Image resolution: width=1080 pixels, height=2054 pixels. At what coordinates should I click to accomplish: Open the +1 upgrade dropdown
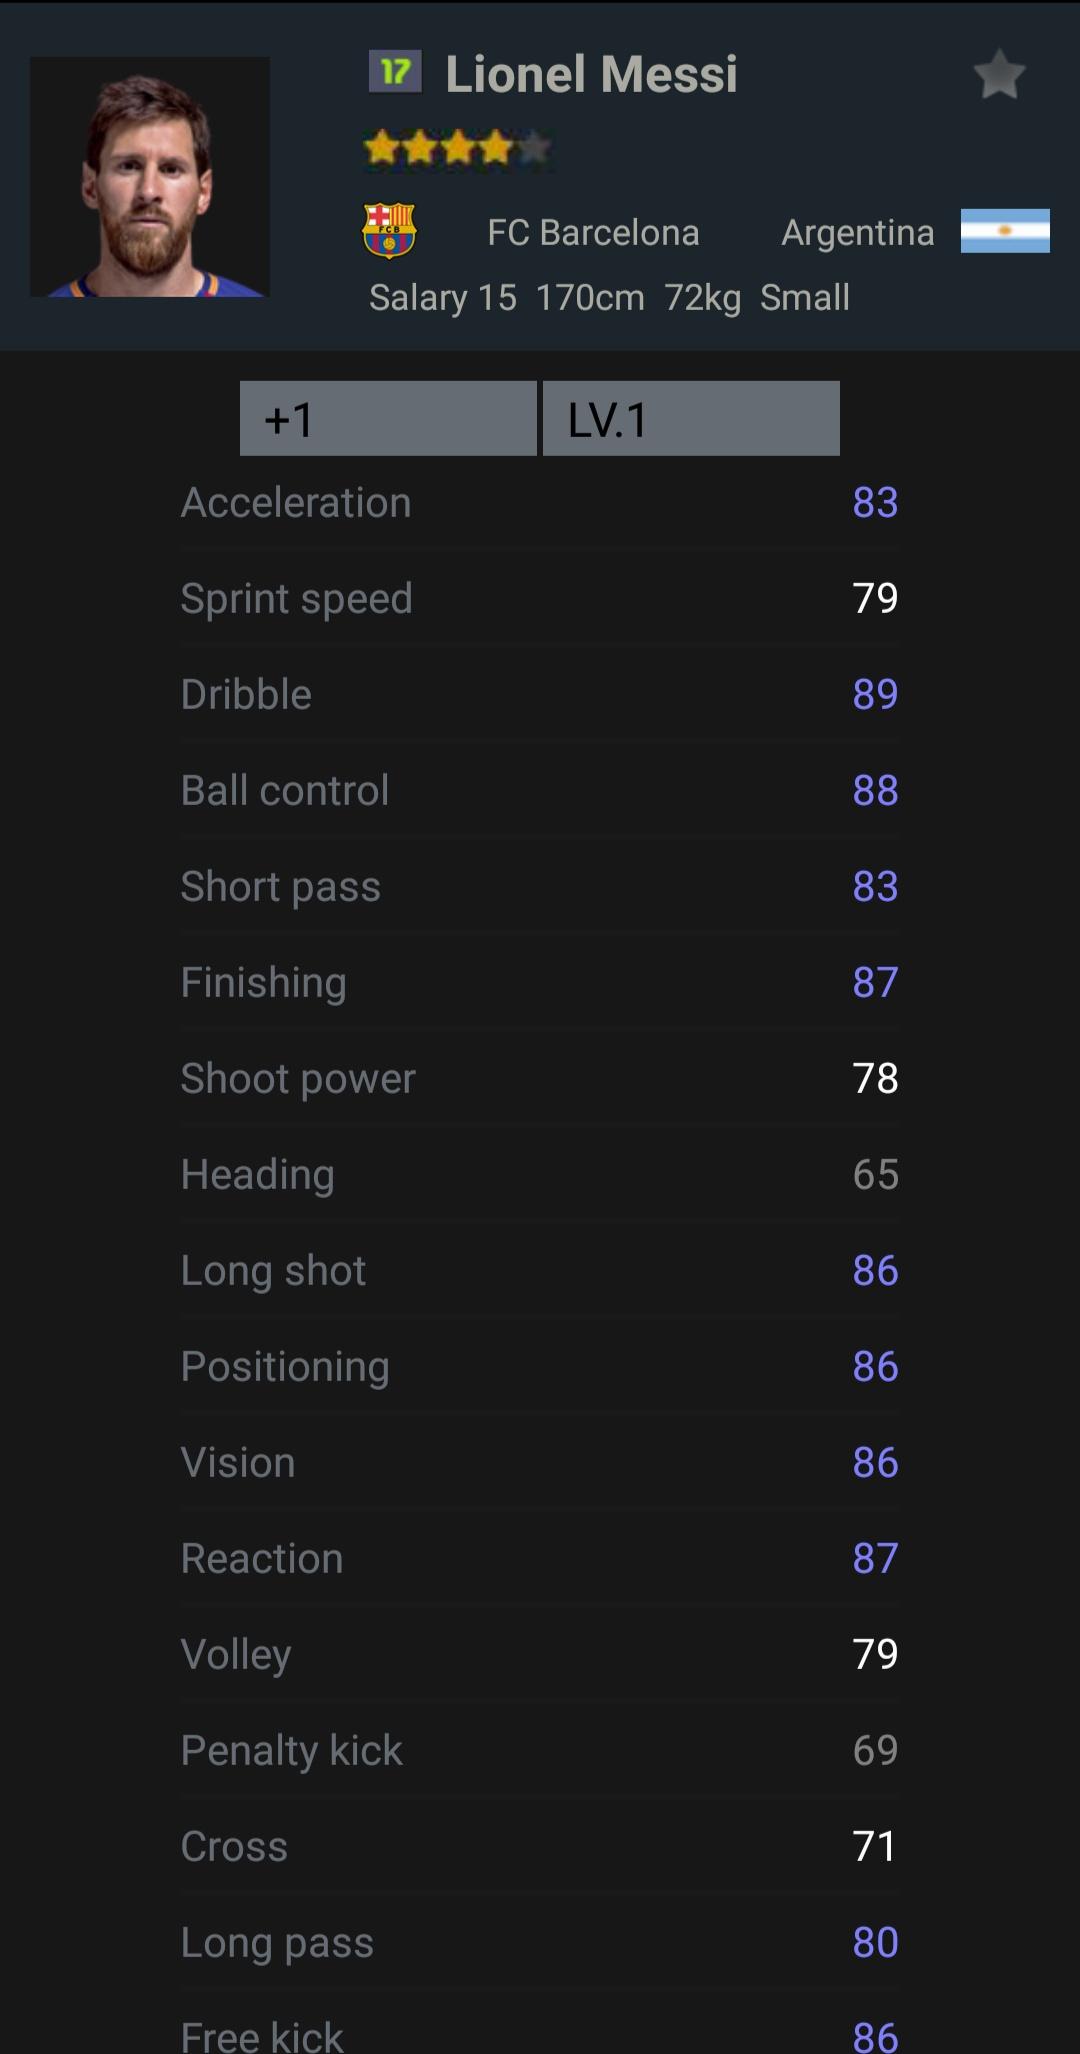point(388,419)
